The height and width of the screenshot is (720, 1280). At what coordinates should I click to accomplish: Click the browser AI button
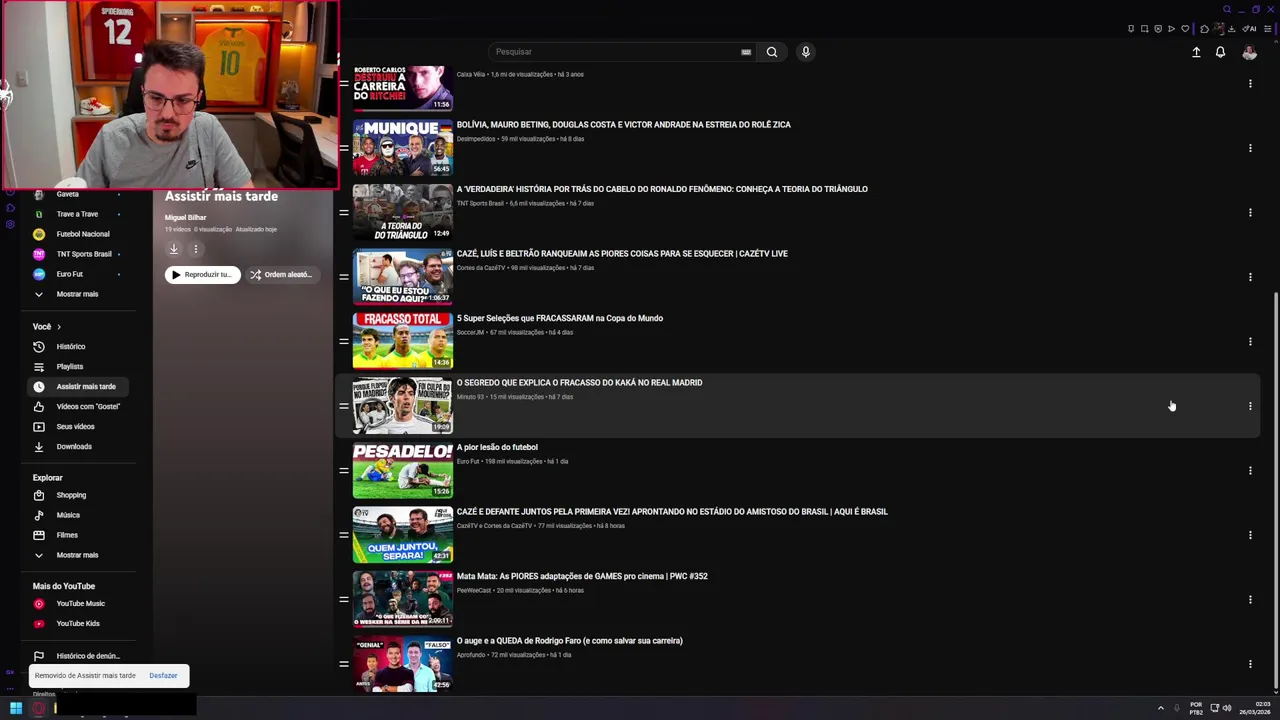click(x=1249, y=29)
